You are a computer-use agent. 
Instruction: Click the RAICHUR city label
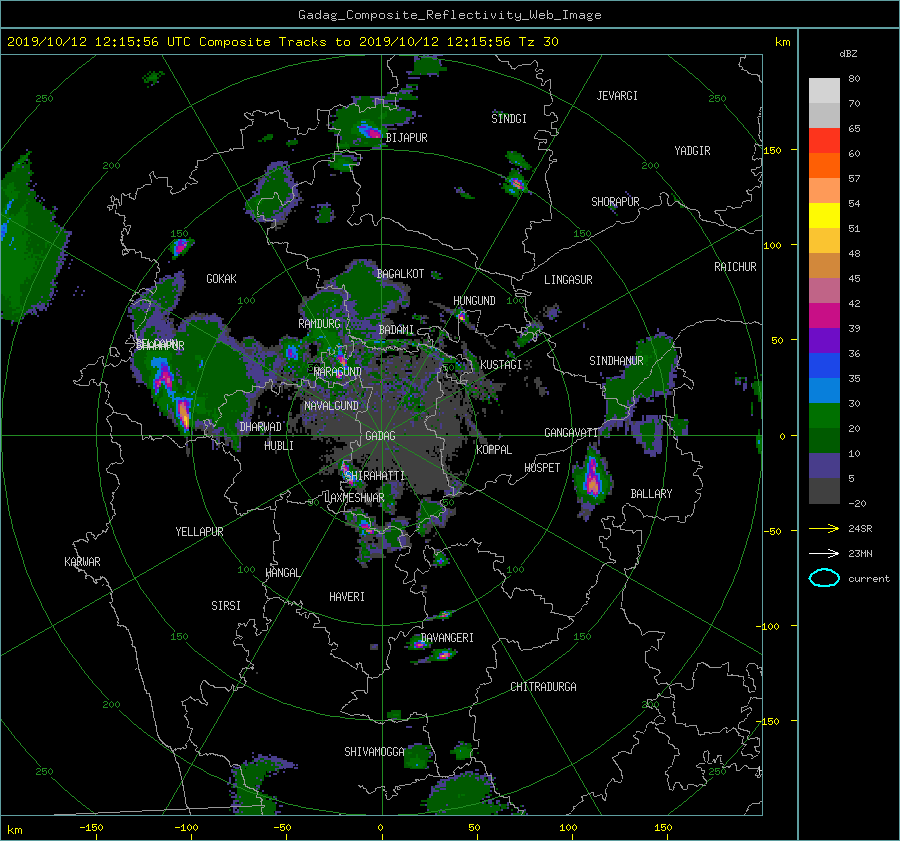[x=735, y=267]
